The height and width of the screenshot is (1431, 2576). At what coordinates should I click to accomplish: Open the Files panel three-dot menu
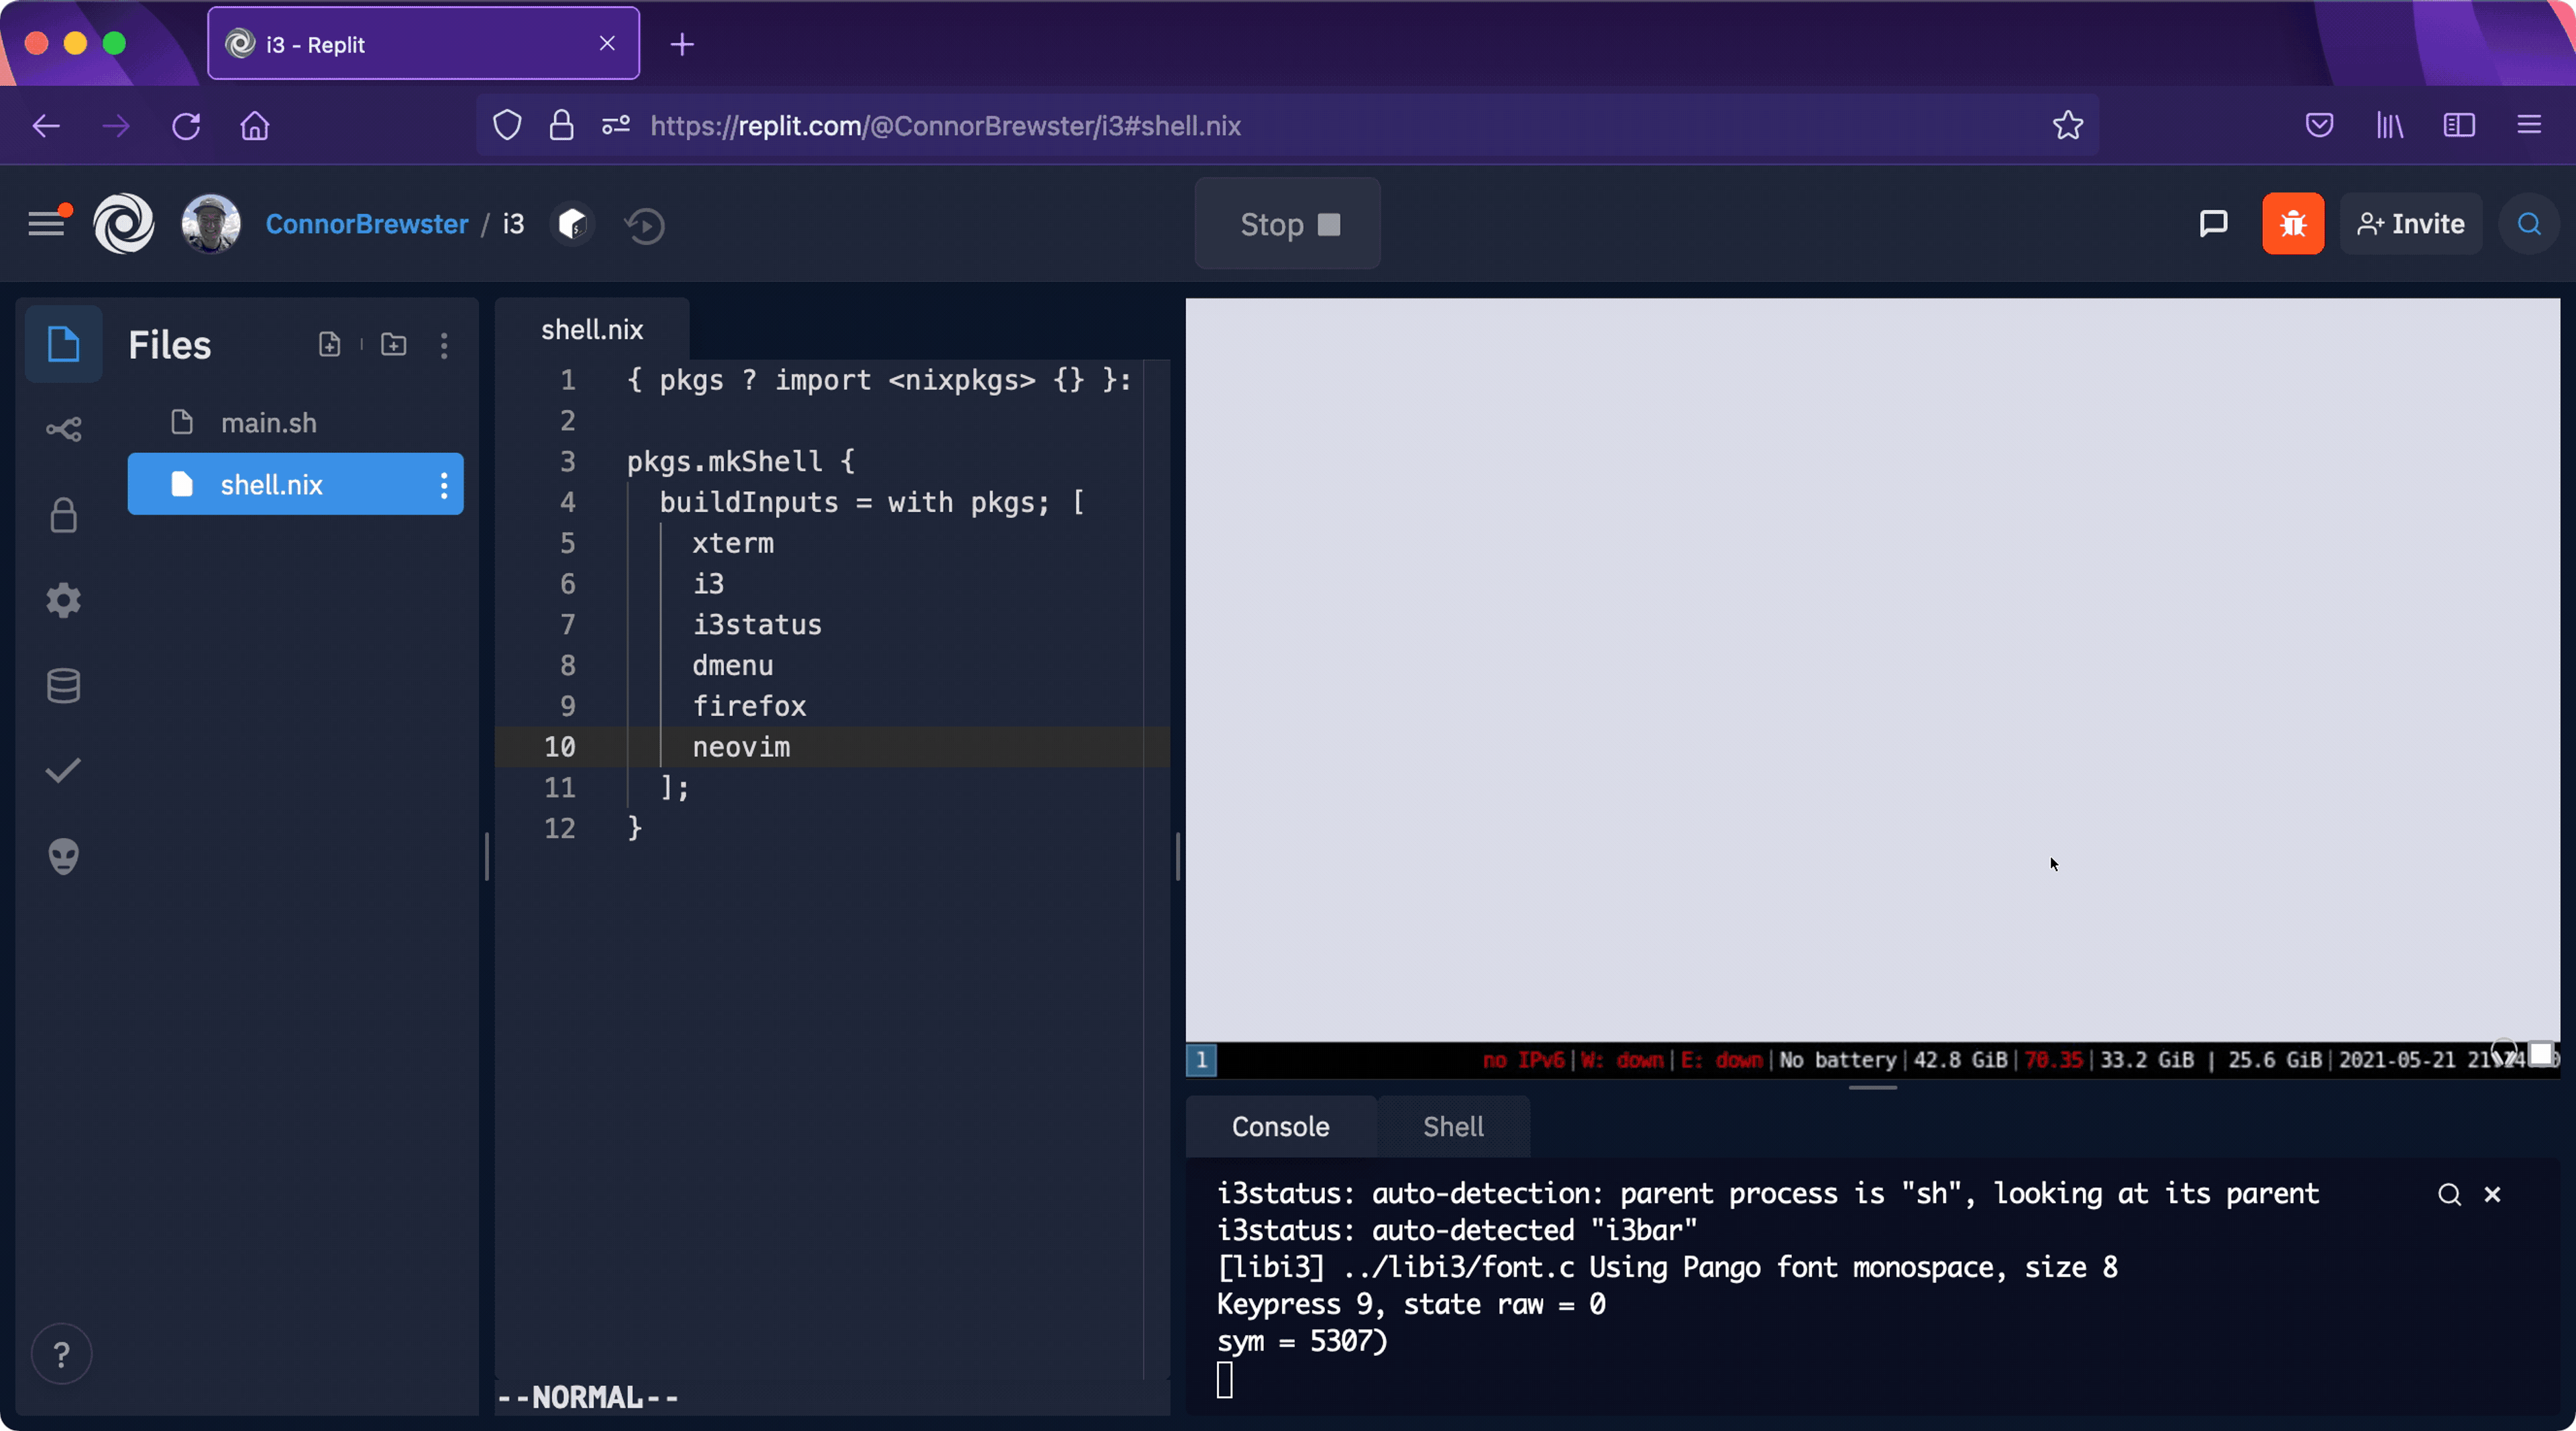coord(444,345)
